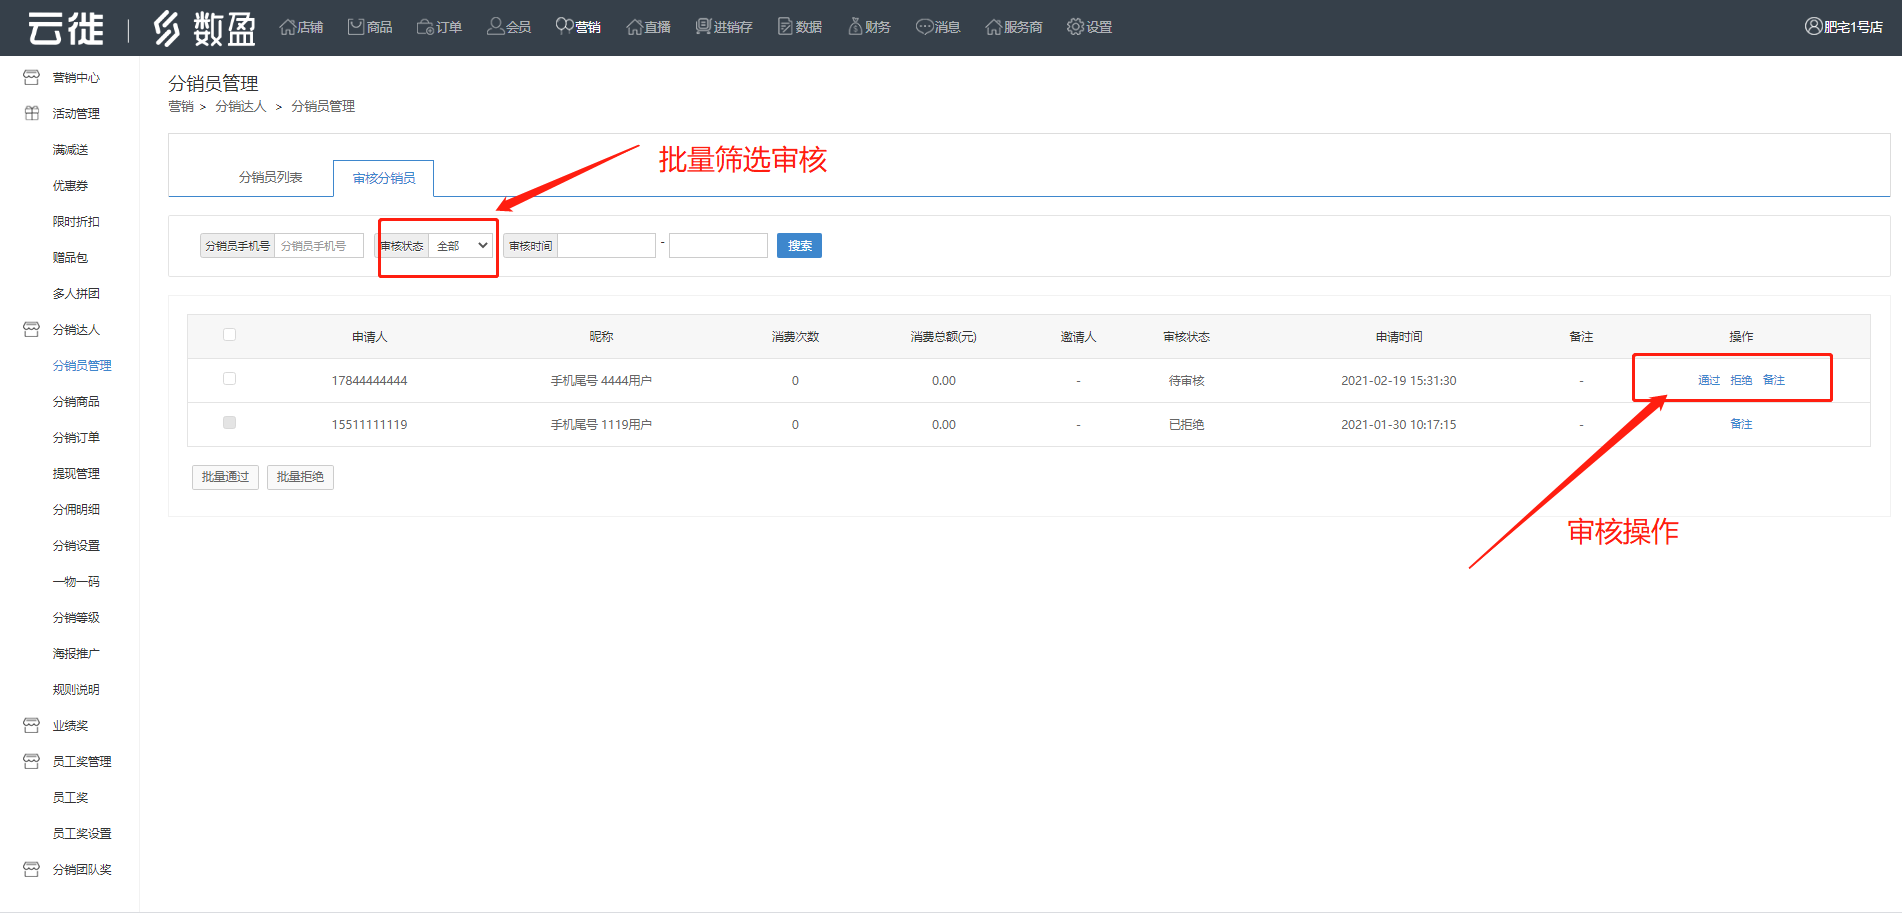Click the 会员 member icon in top bar
The height and width of the screenshot is (915, 1902).
(x=495, y=27)
